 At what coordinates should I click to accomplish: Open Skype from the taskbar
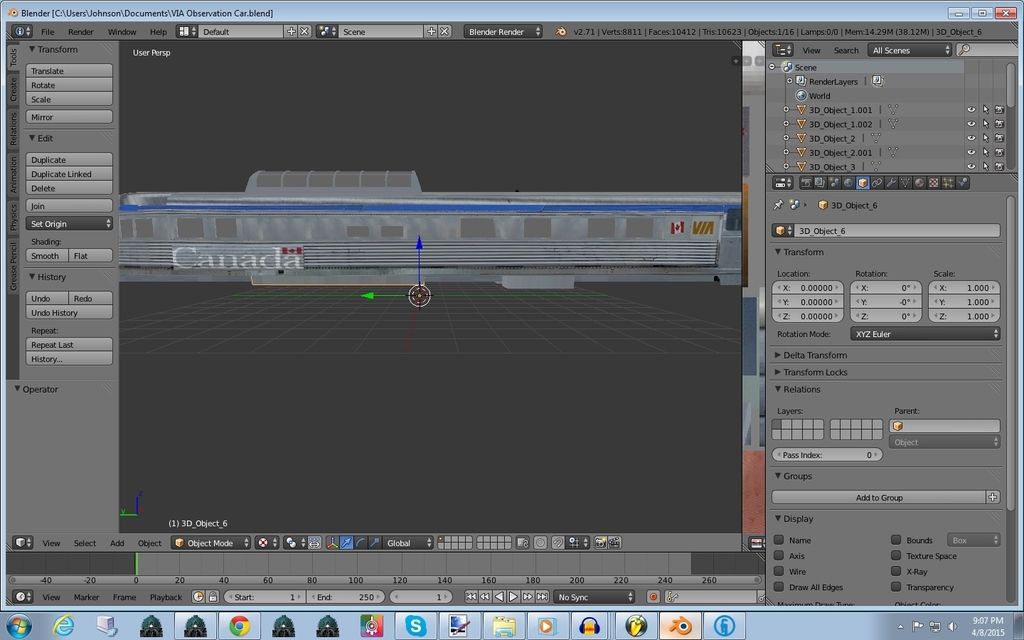click(x=415, y=626)
